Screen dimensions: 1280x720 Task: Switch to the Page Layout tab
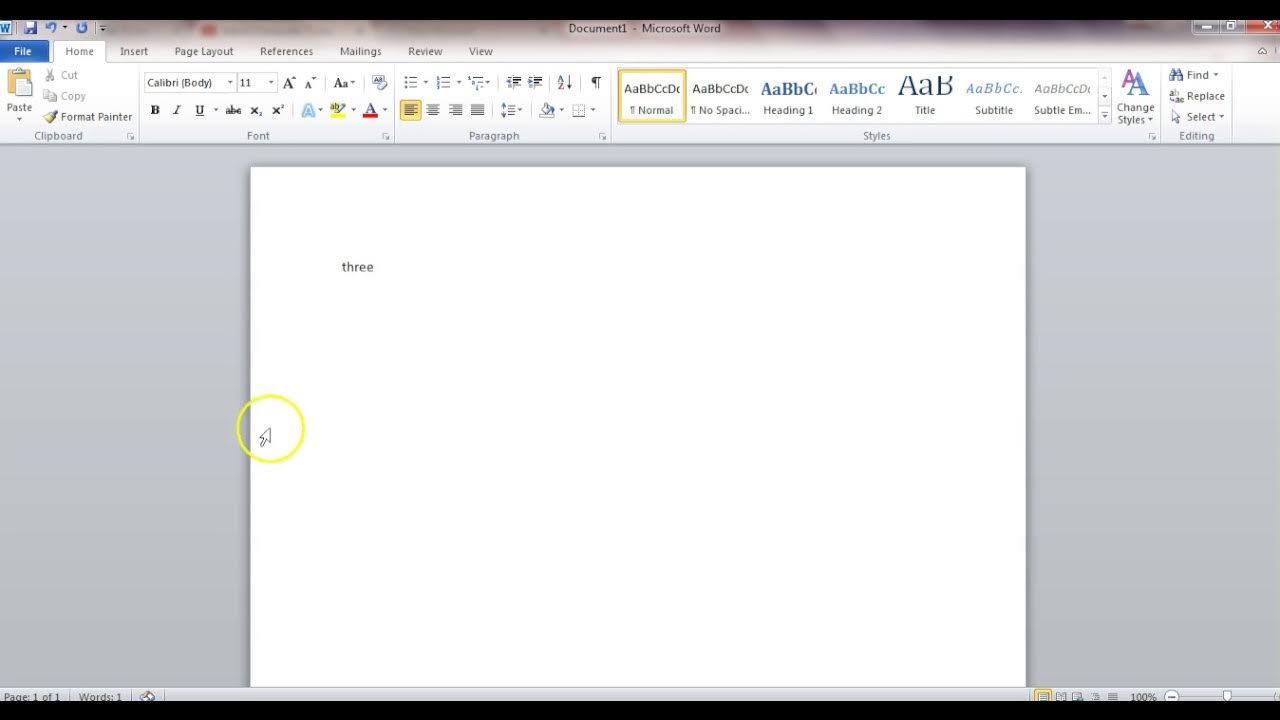pos(203,51)
